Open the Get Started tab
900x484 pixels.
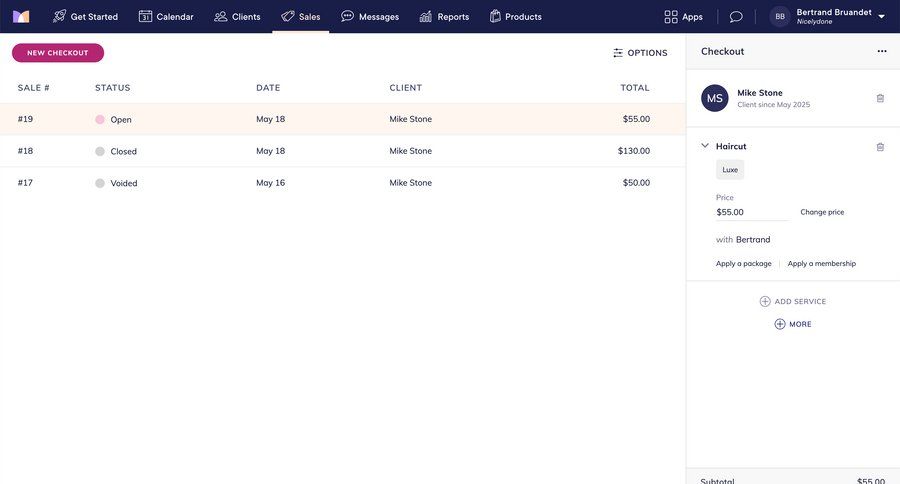tap(85, 17)
